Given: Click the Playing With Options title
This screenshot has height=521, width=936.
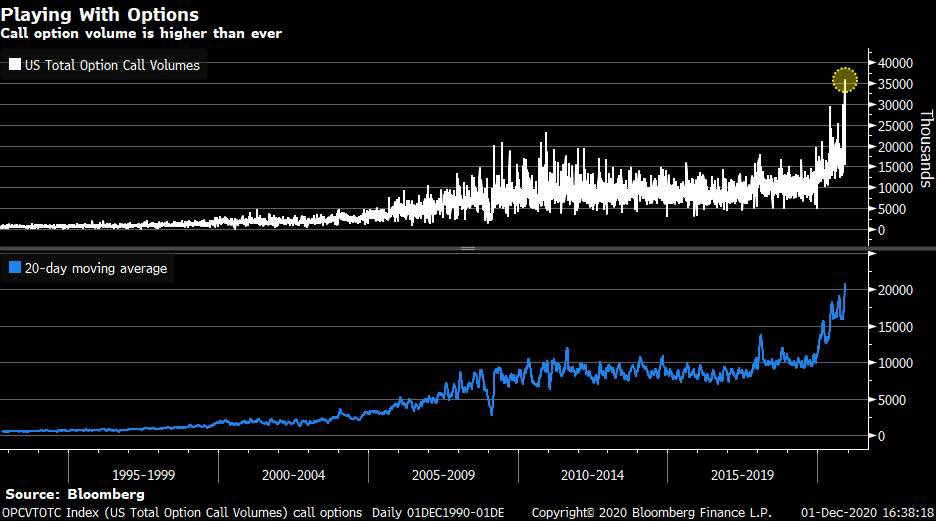Looking at the screenshot, I should point(100,14).
